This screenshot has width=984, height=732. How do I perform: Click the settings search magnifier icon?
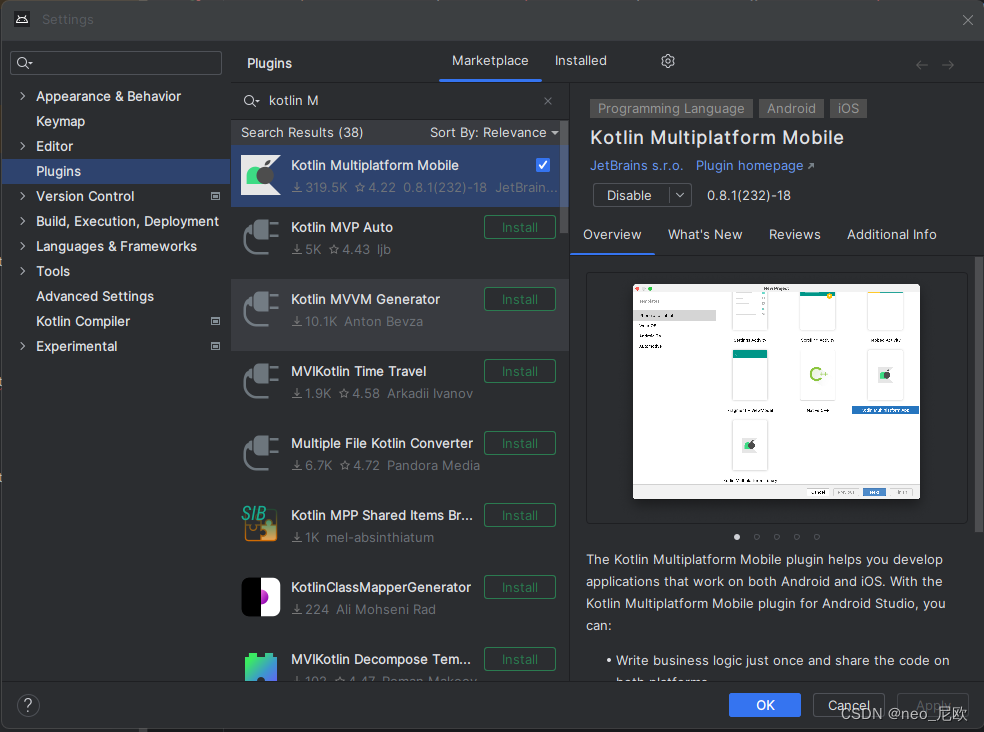24,63
